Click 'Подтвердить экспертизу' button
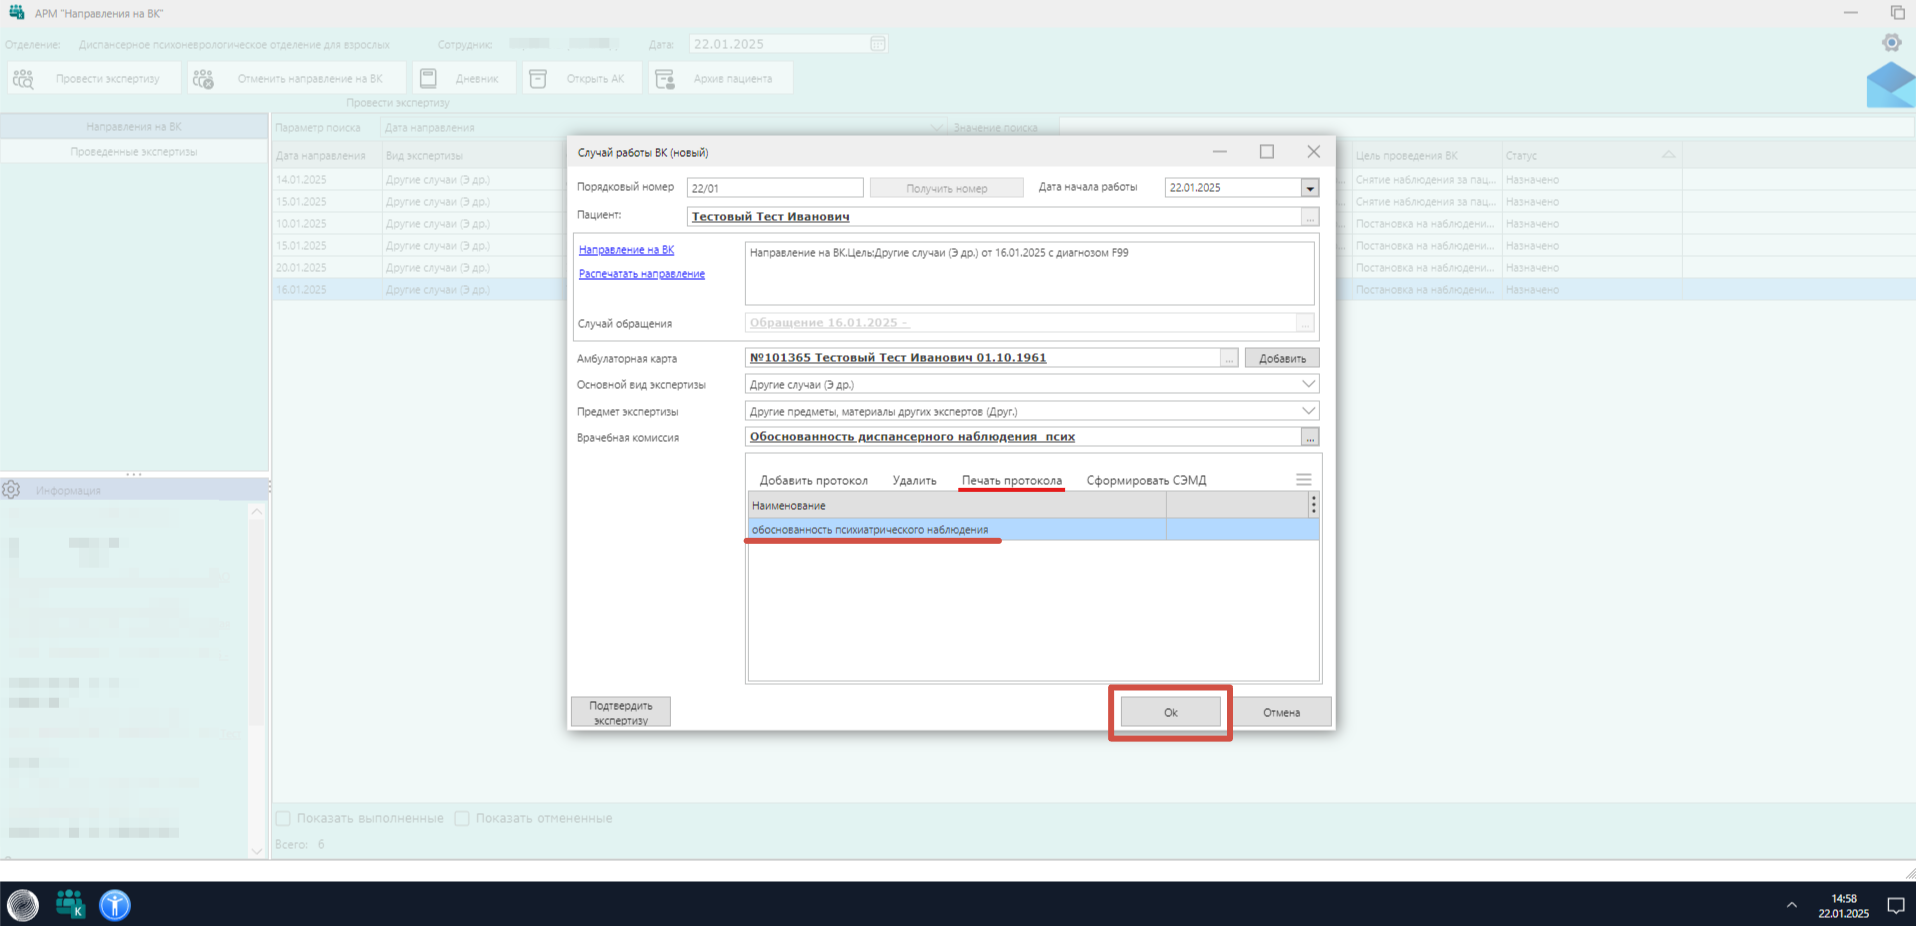This screenshot has height=926, width=1916. pos(621,712)
